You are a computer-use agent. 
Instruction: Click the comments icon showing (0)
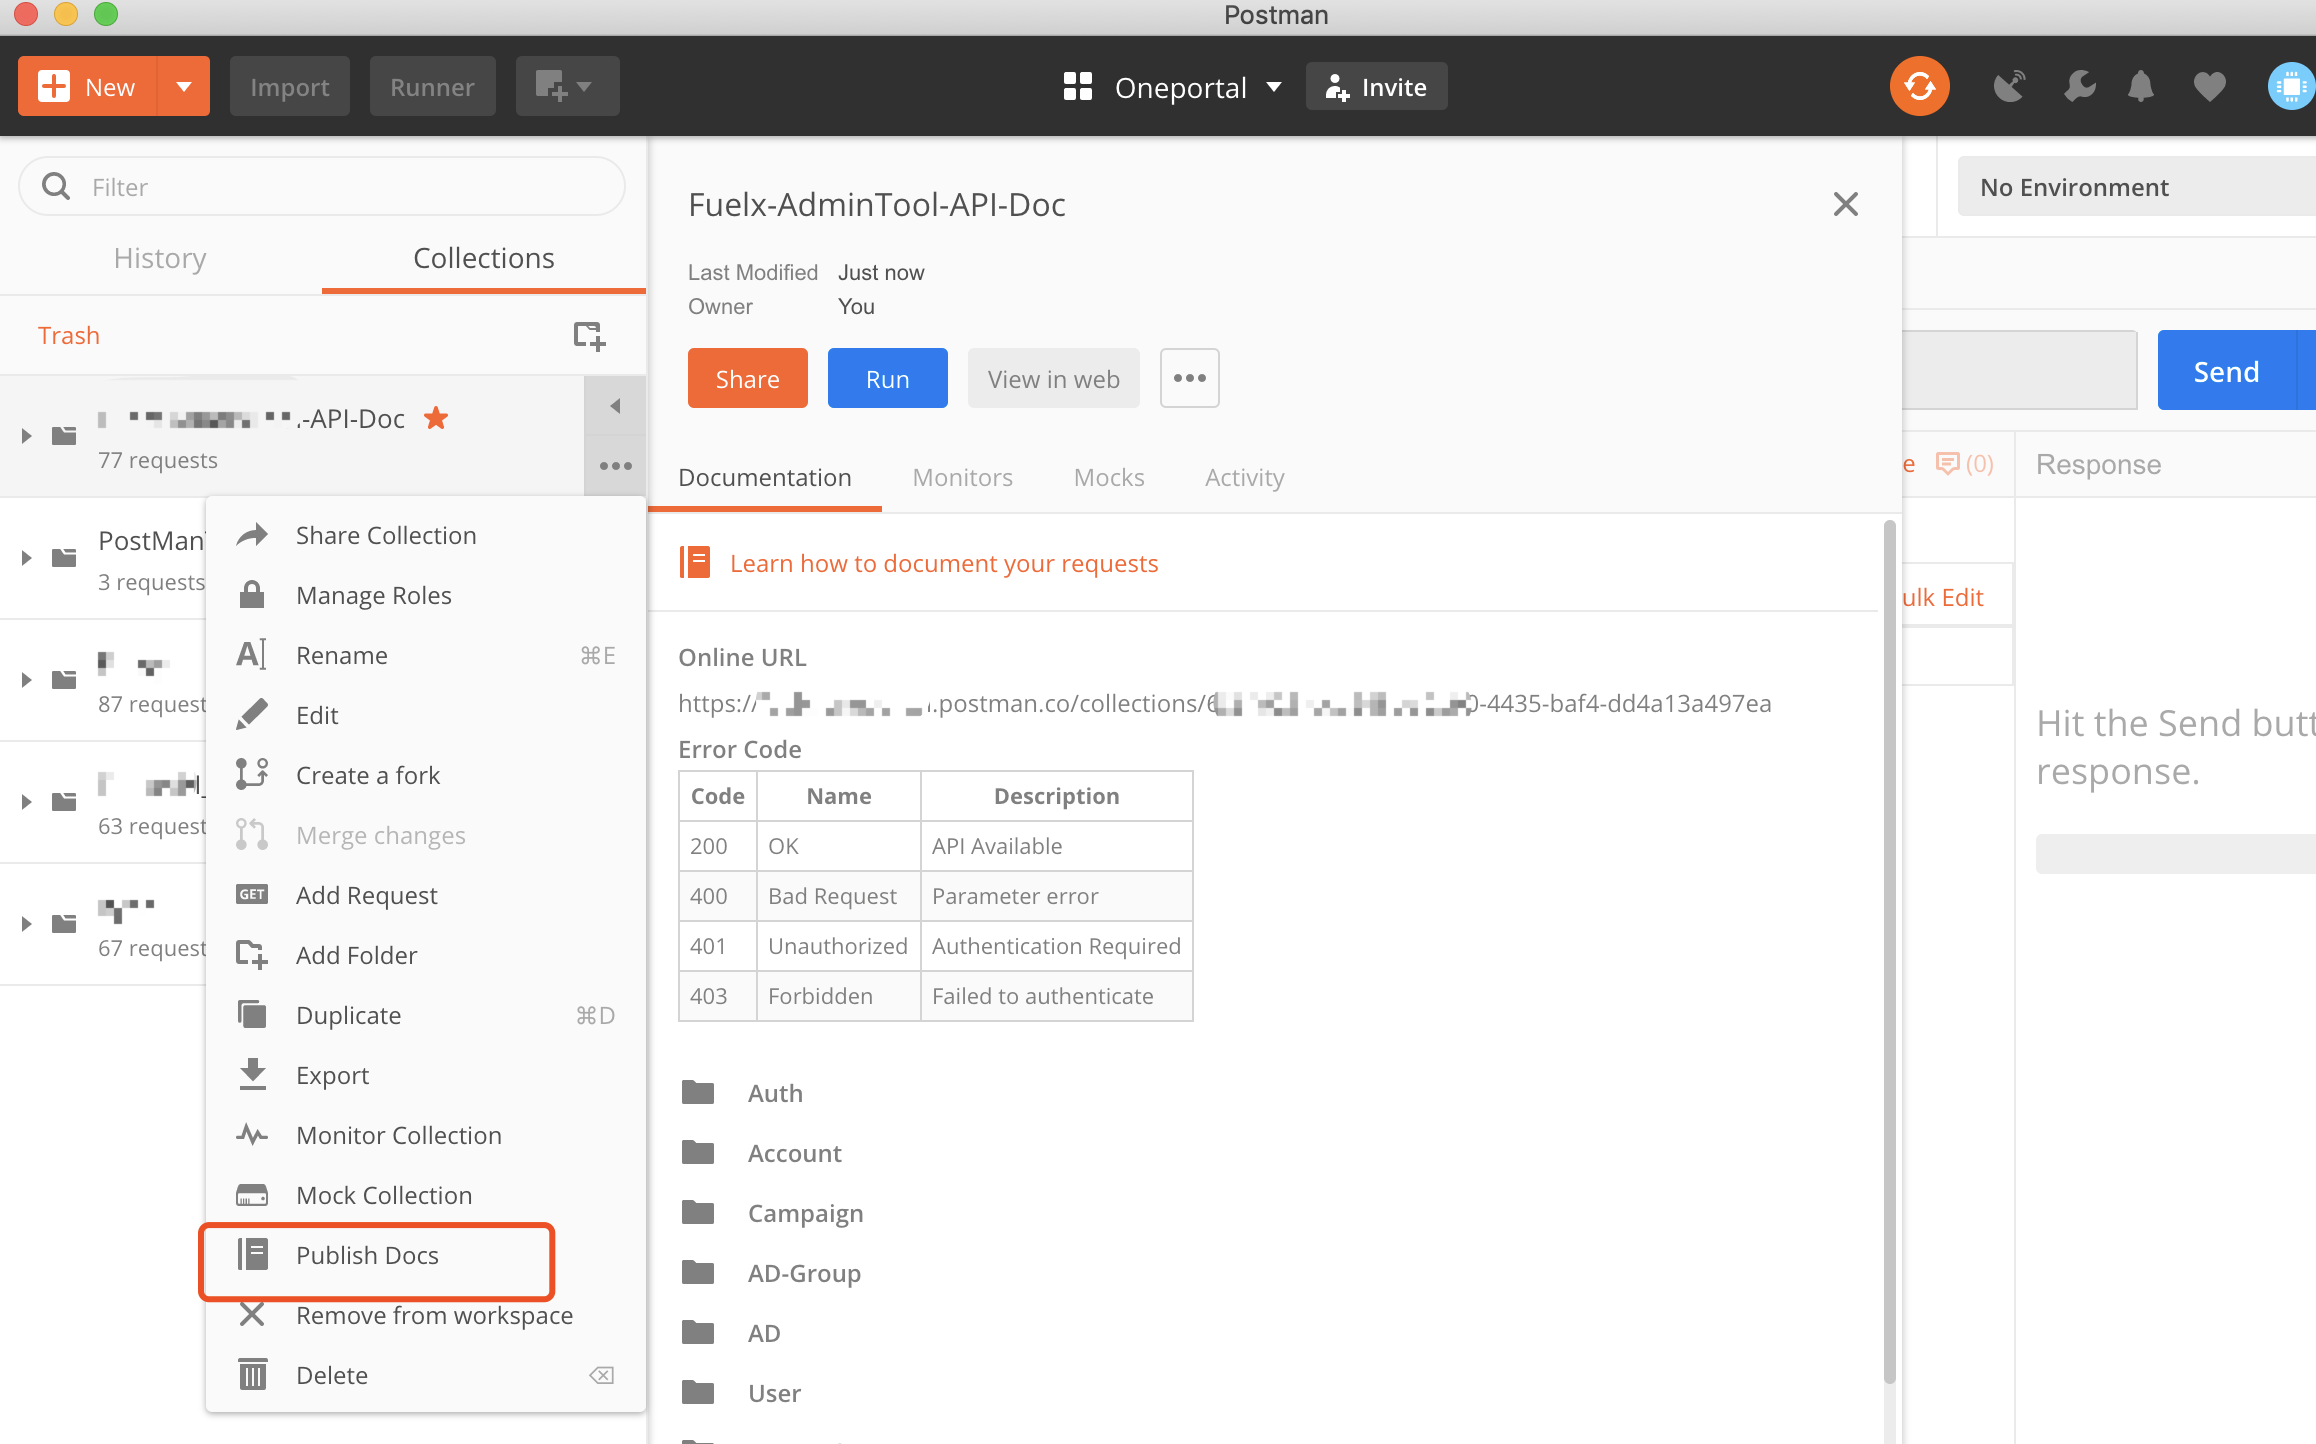coord(1964,464)
